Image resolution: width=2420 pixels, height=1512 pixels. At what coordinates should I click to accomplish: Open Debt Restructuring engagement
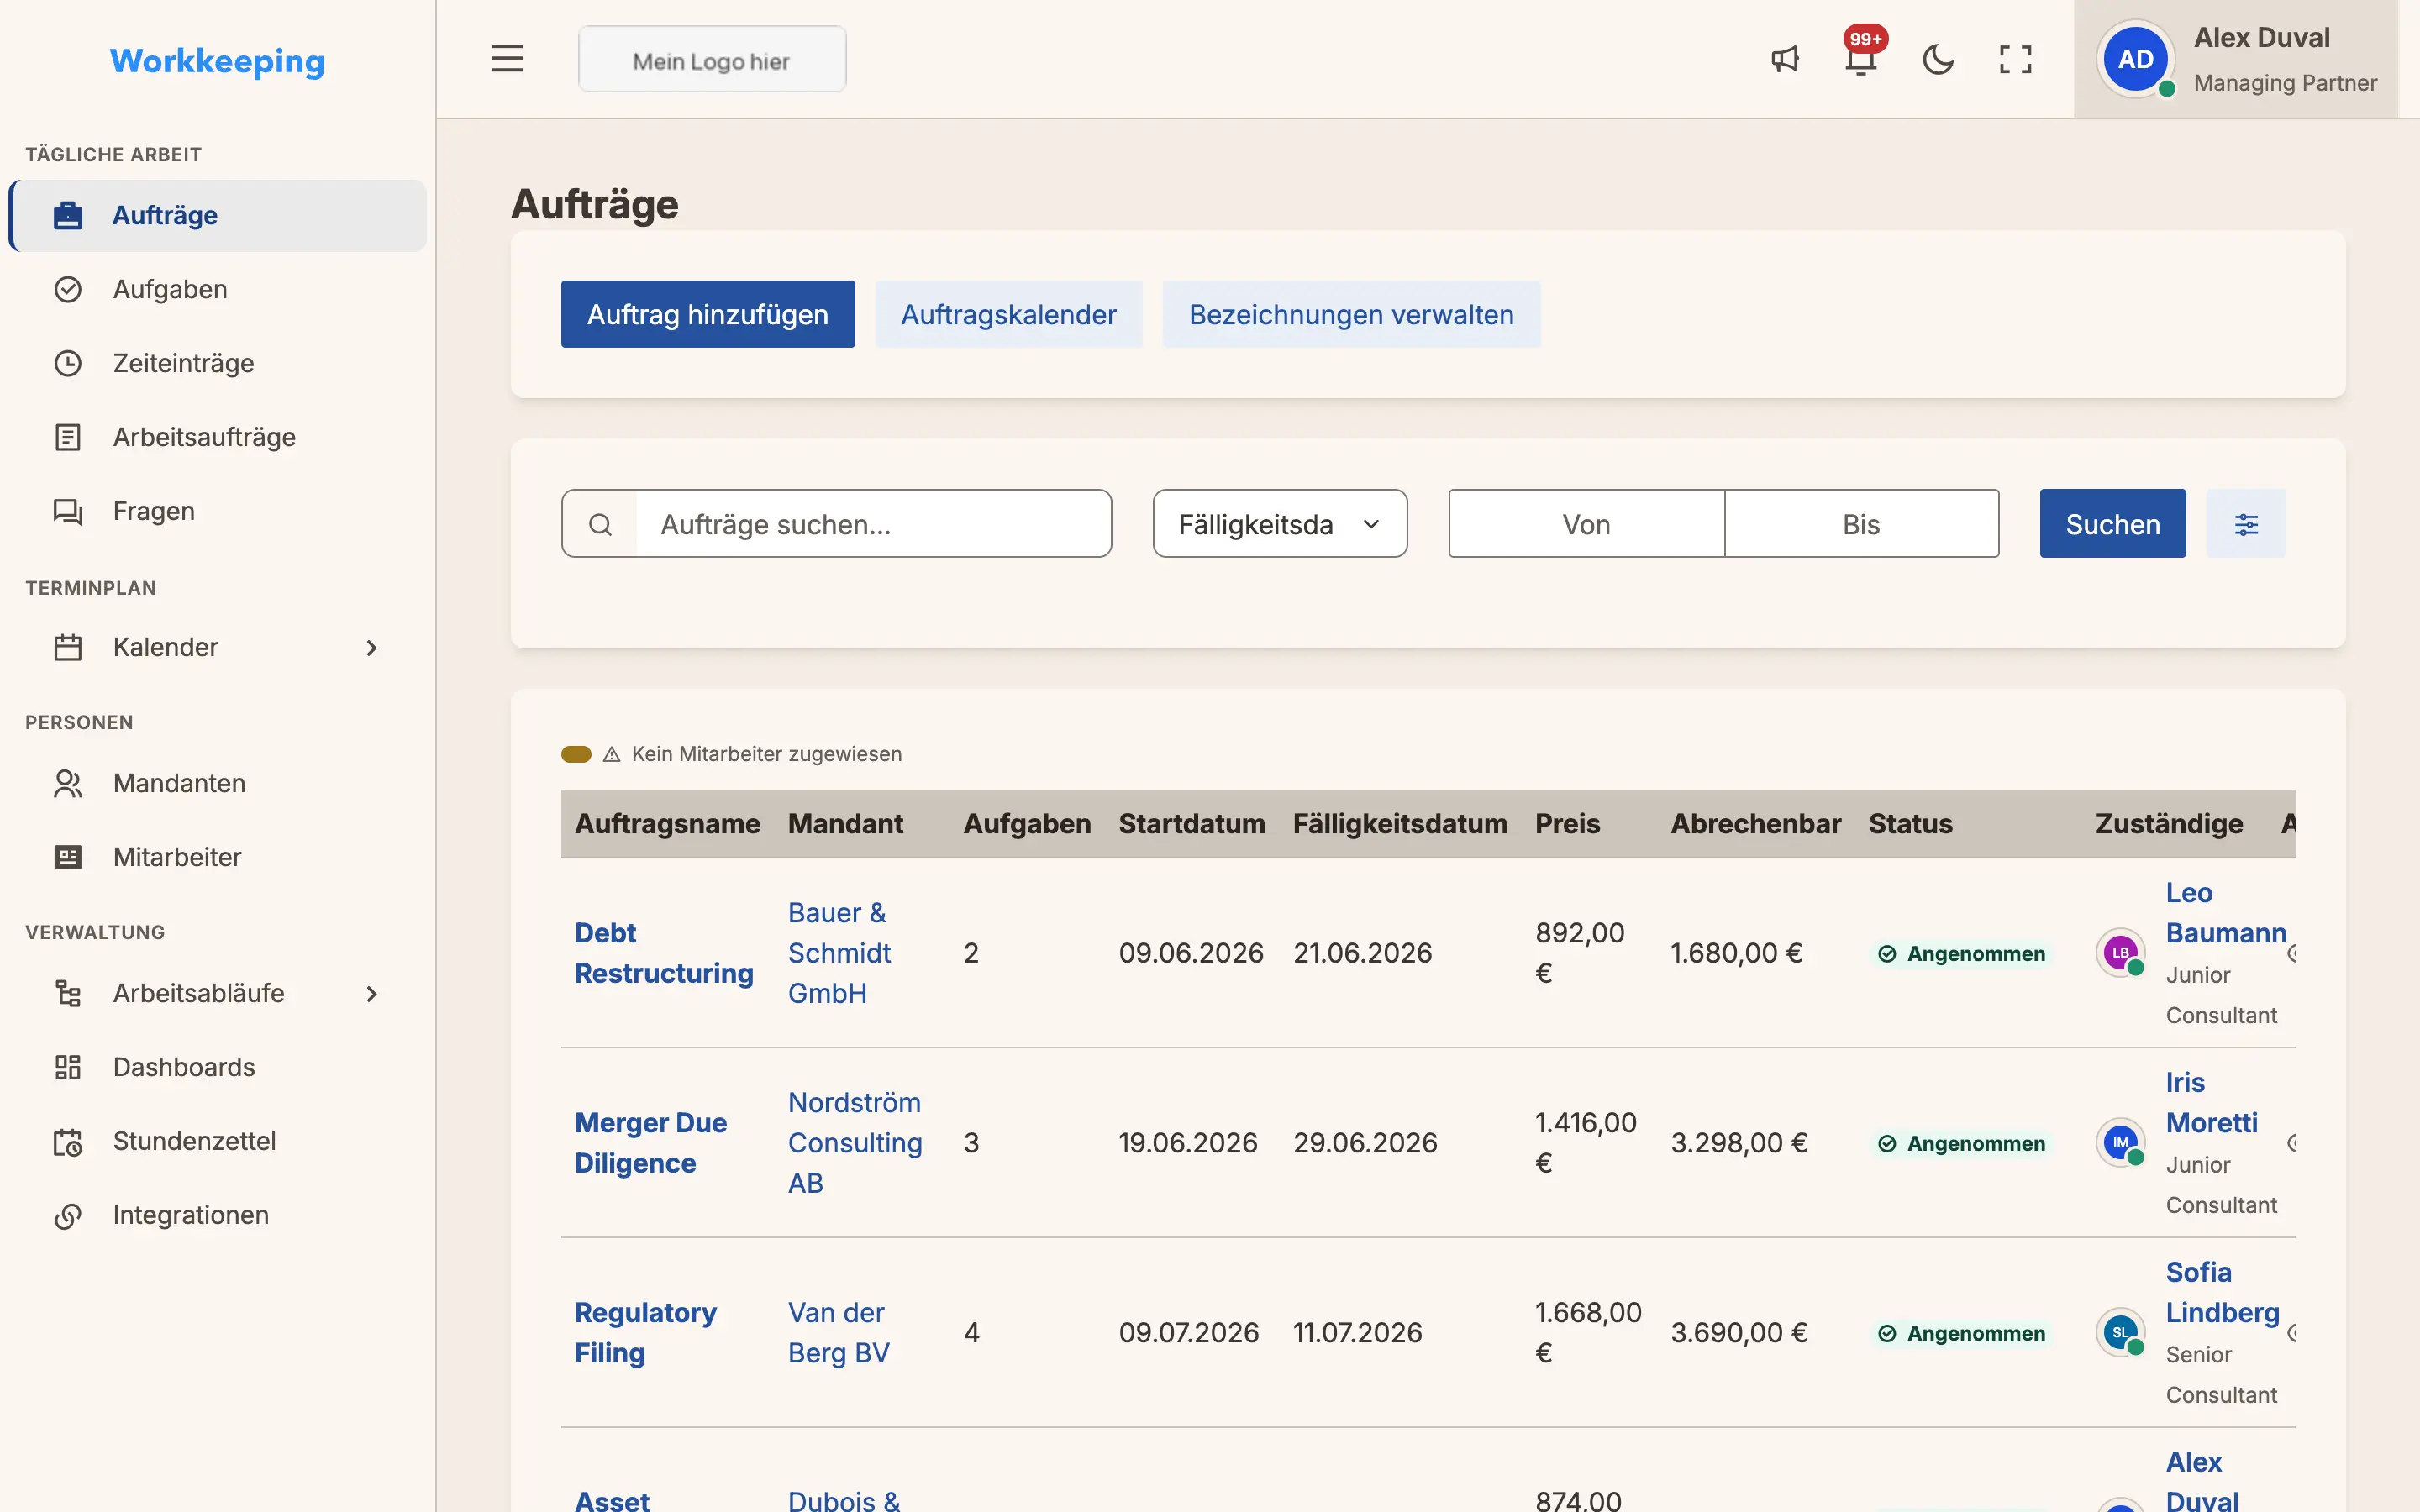[664, 953]
